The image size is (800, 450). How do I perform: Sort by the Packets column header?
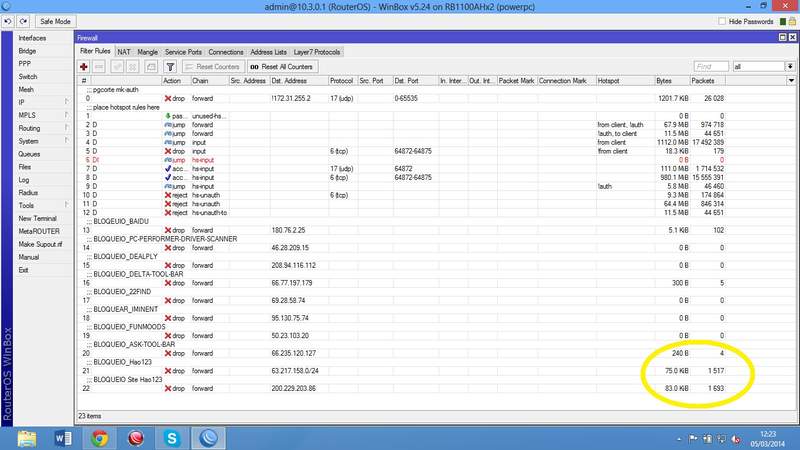707,81
